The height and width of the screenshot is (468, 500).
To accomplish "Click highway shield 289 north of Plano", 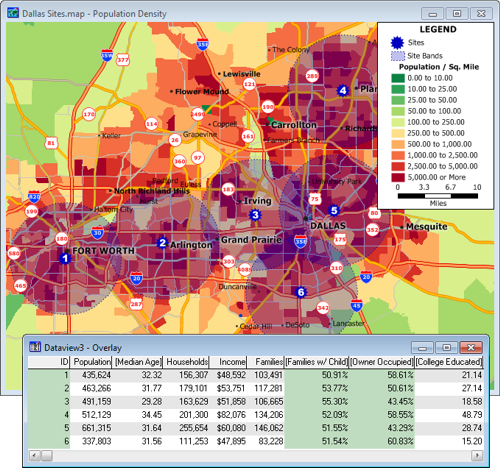I will click(312, 76).
